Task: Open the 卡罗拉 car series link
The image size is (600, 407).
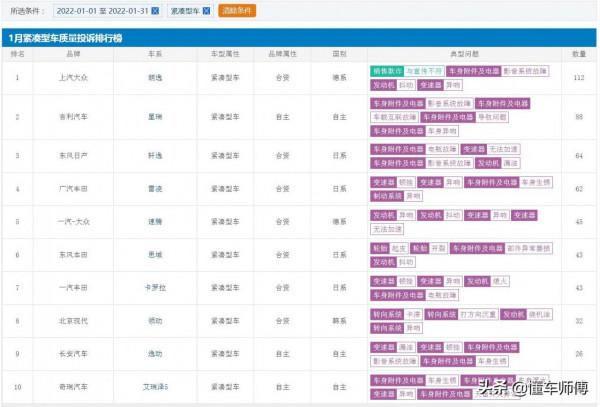Action: [x=155, y=288]
